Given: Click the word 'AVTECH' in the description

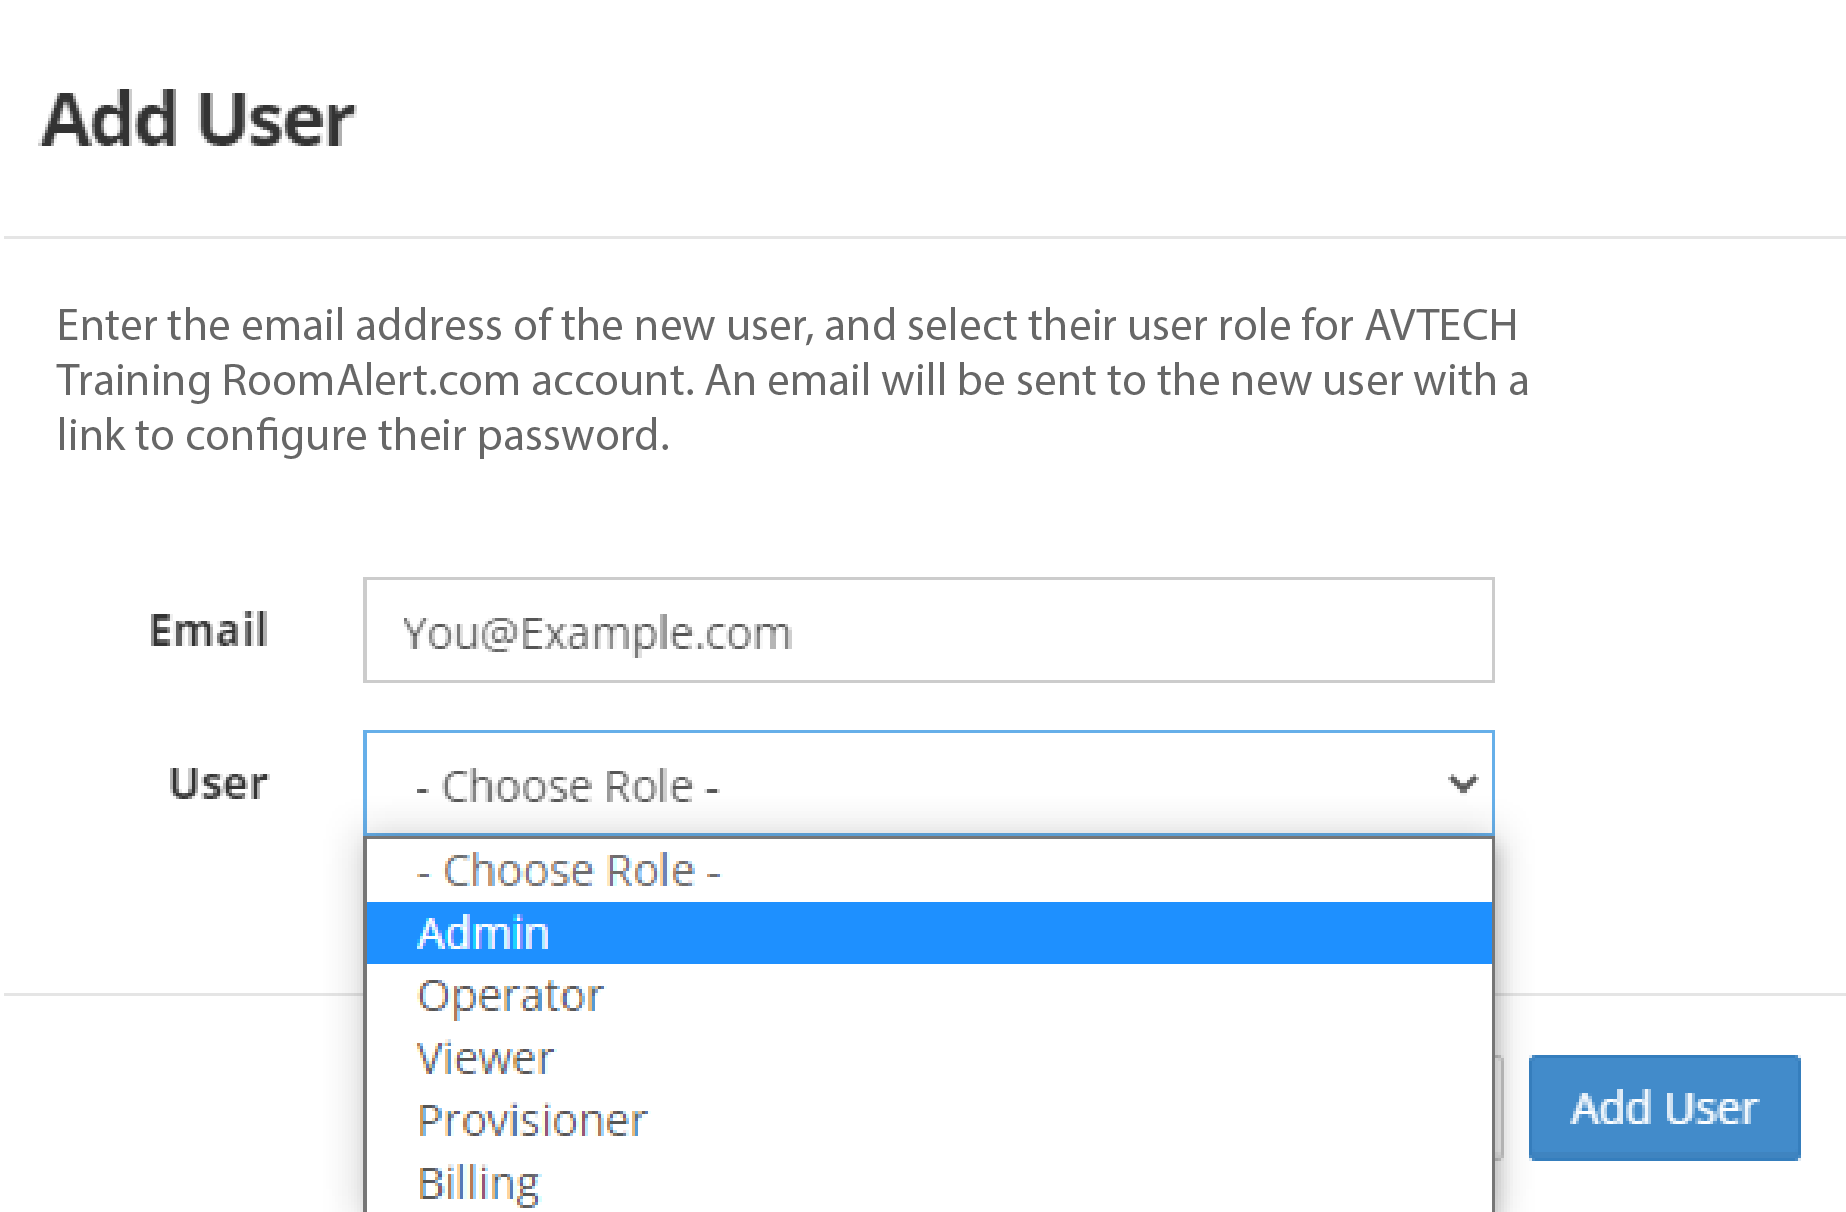Looking at the screenshot, I should 1441,326.
